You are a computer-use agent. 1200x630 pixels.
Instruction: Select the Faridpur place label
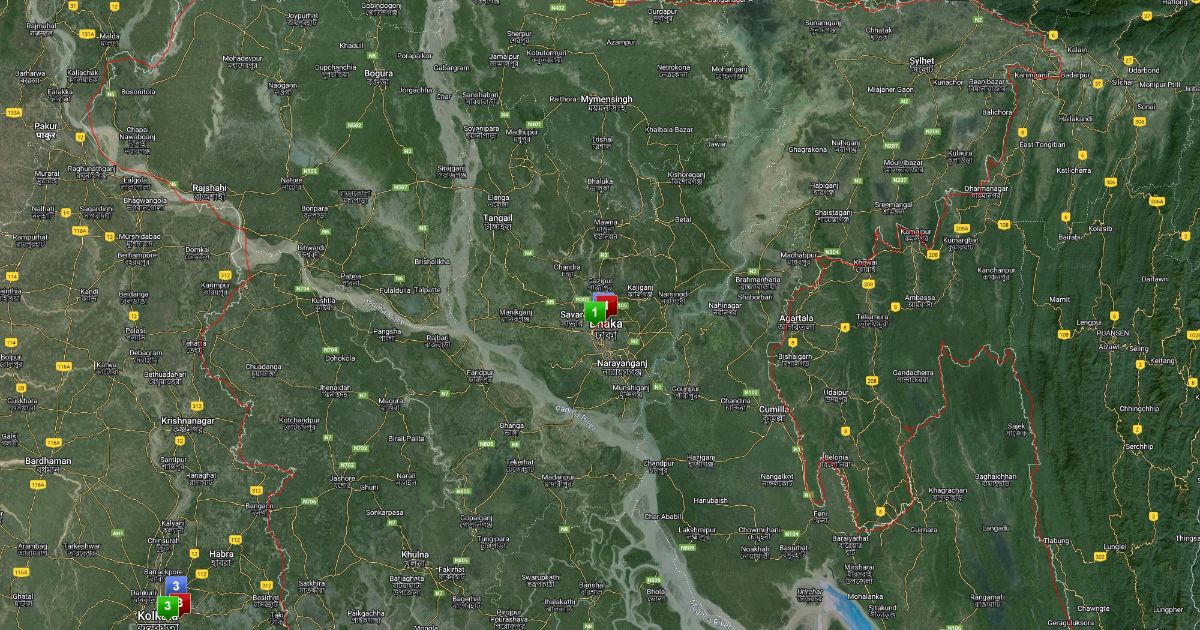[481, 372]
